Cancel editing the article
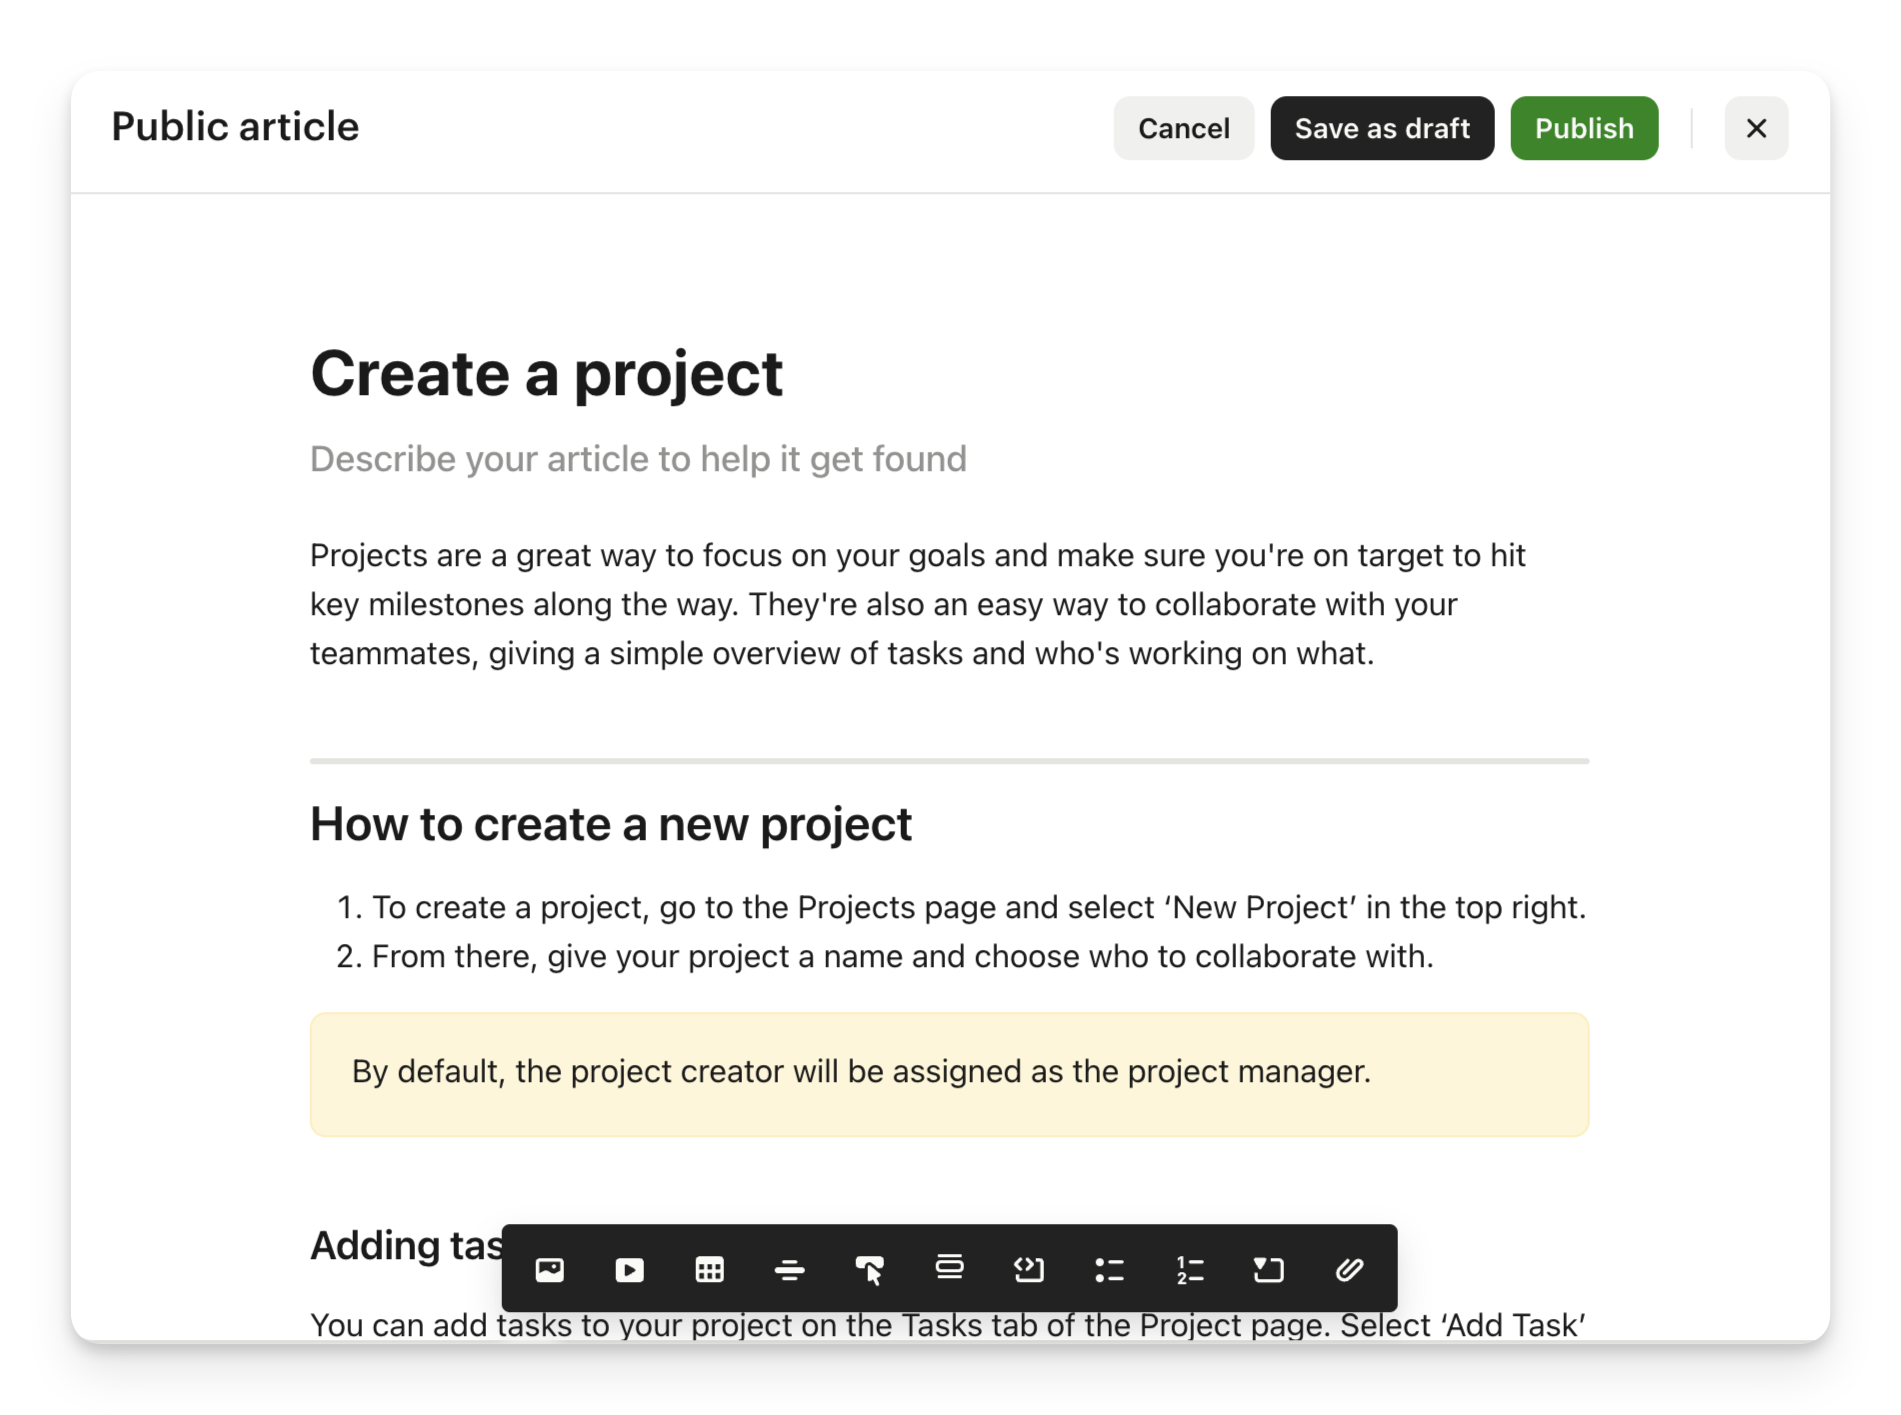Viewport: 1901px width, 1415px height. 1183,128
